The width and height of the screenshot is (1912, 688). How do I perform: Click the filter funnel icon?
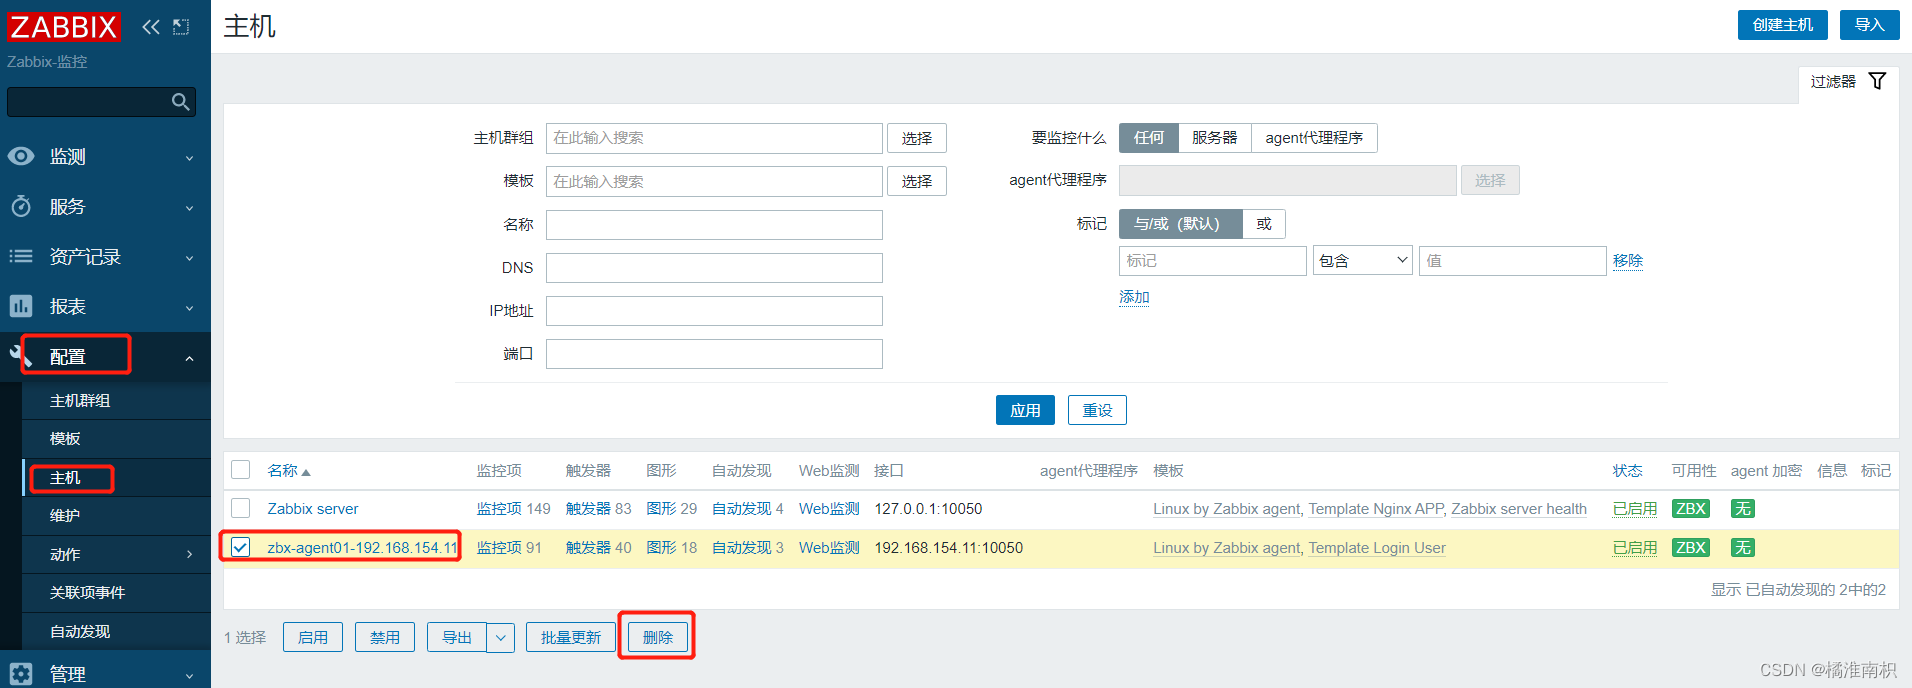[1877, 81]
